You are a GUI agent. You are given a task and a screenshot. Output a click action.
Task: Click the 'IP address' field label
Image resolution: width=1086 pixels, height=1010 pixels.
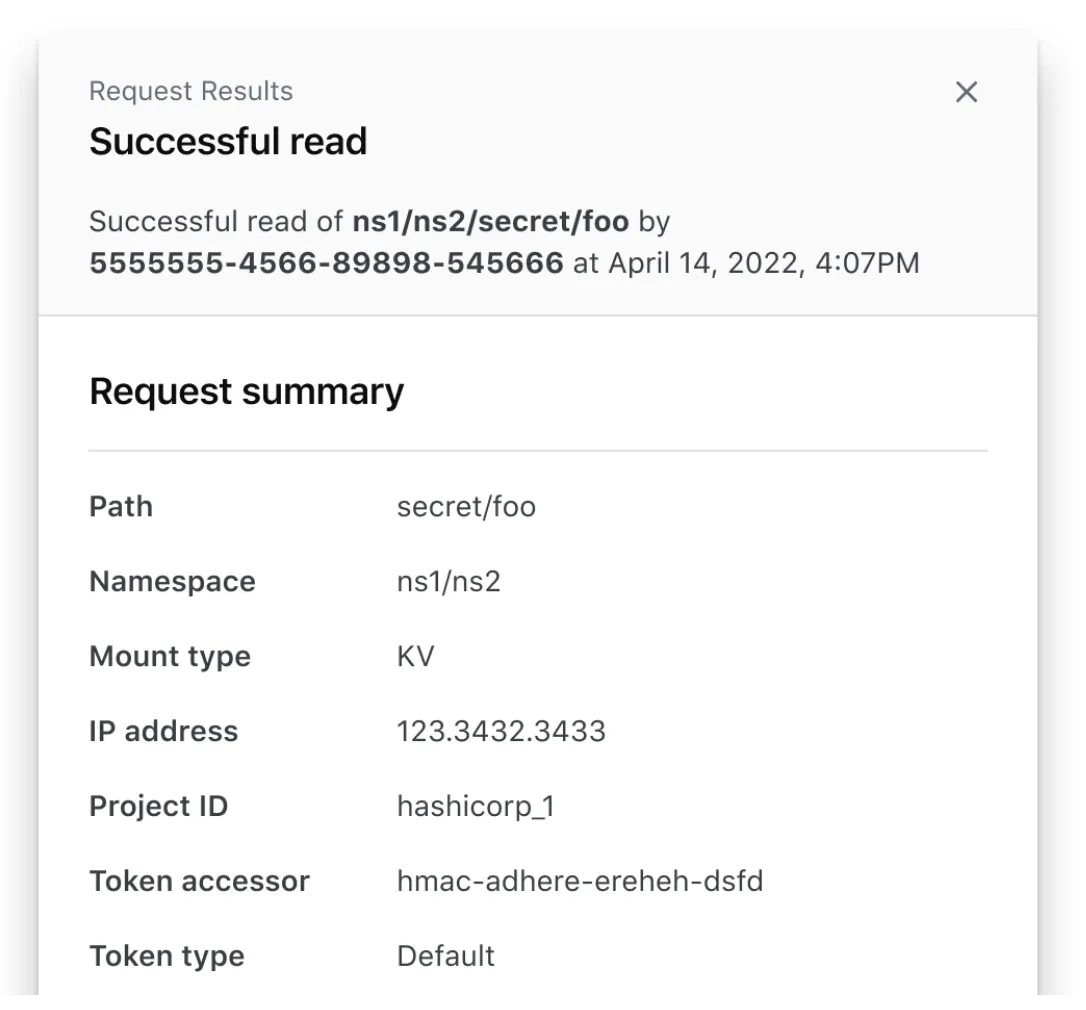click(164, 731)
